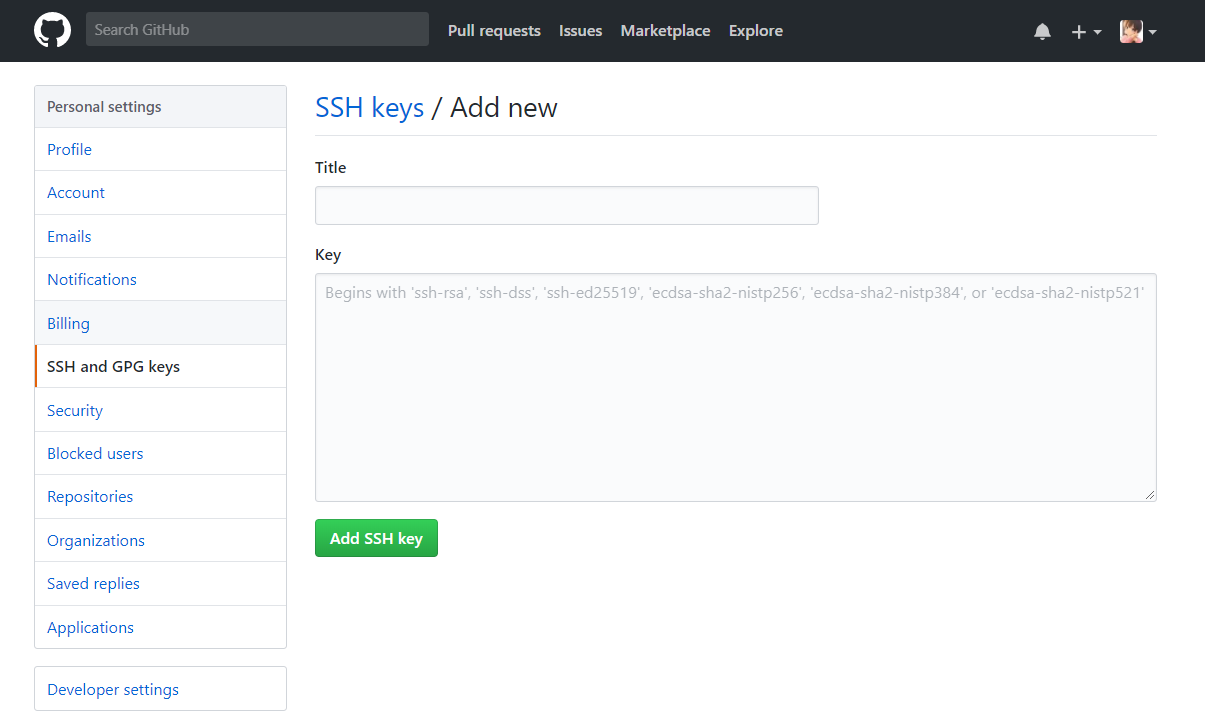This screenshot has height=725, width=1205.
Task: Click the SSH keys breadcrumb link
Action: (369, 108)
